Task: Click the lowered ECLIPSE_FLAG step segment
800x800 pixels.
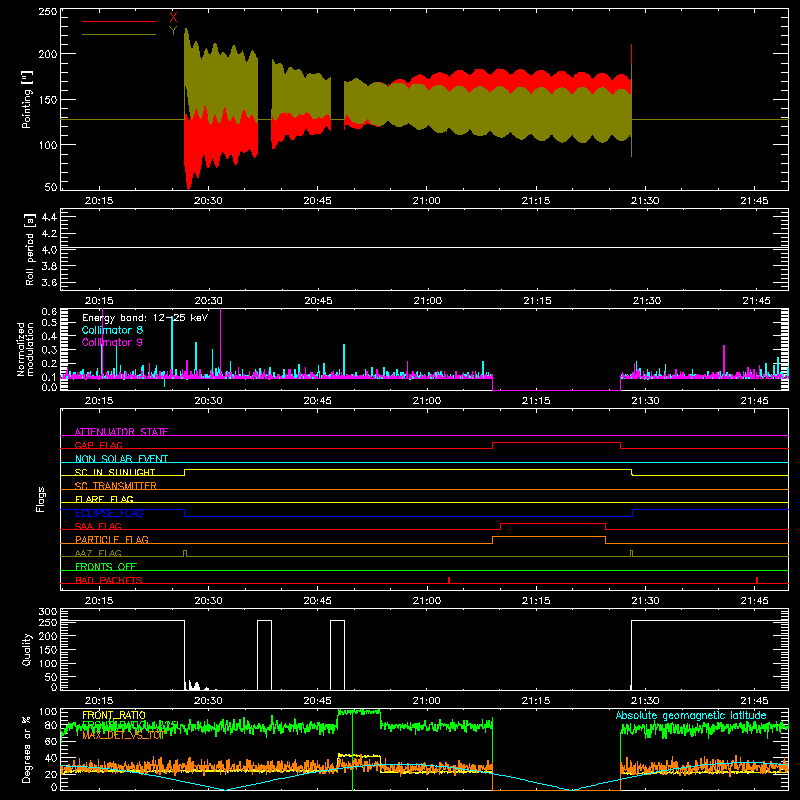Action: point(408,516)
